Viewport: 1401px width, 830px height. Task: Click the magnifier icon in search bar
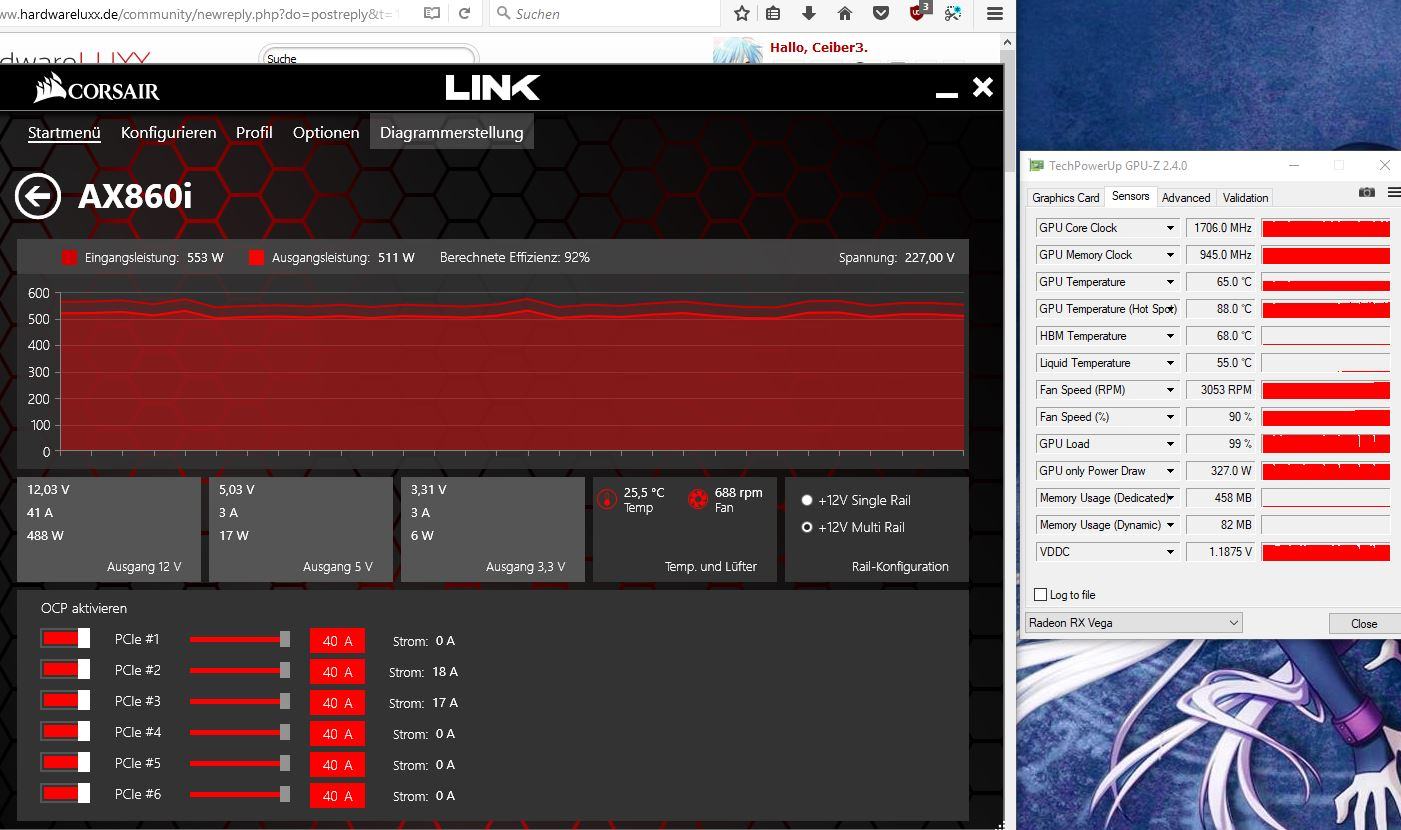pos(502,14)
